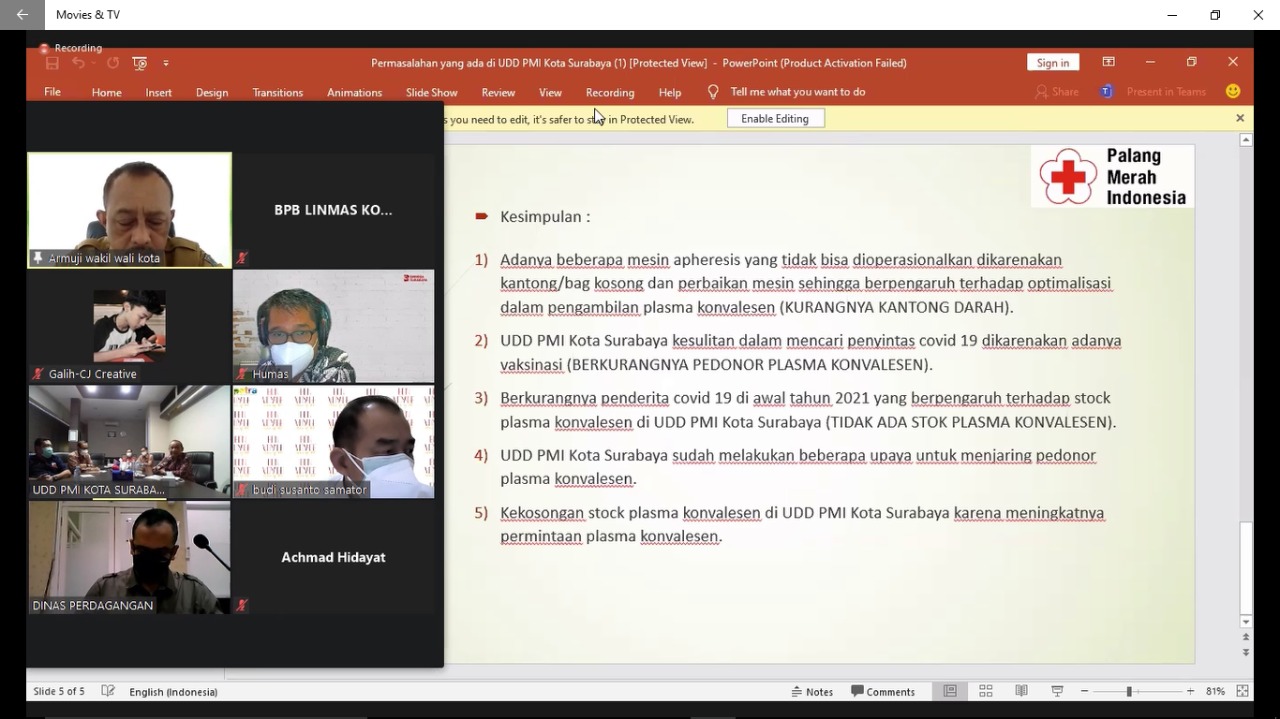
Task: Click the Kesimpulan heading text
Action: coord(545,216)
